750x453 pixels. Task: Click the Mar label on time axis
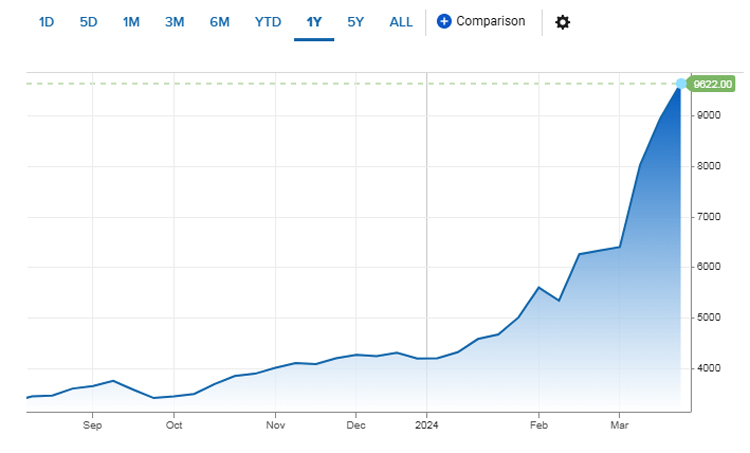pos(618,424)
